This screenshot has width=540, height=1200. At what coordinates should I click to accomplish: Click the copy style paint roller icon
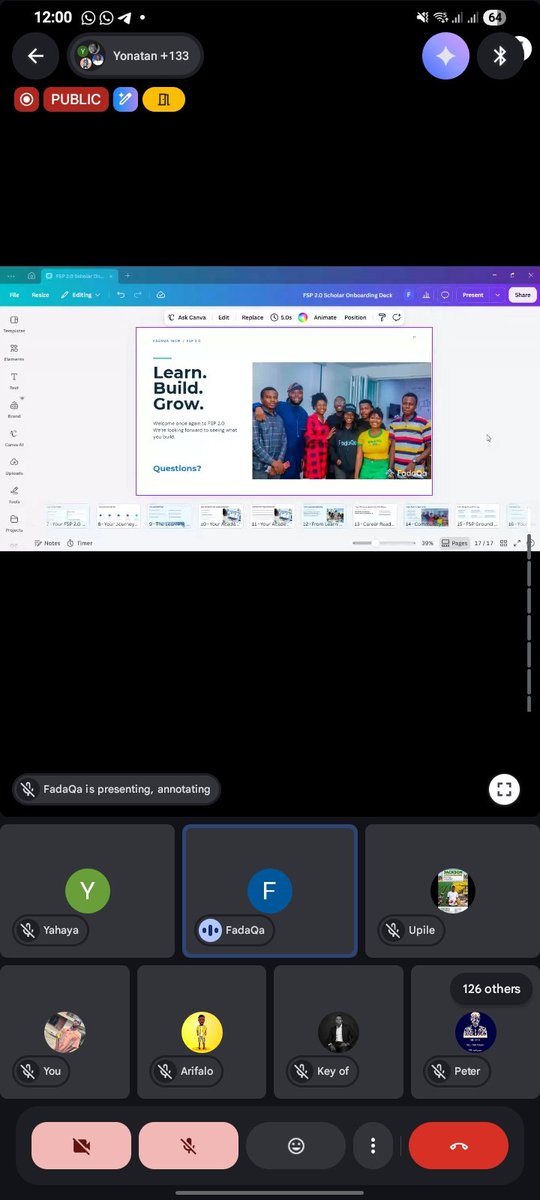[382, 317]
